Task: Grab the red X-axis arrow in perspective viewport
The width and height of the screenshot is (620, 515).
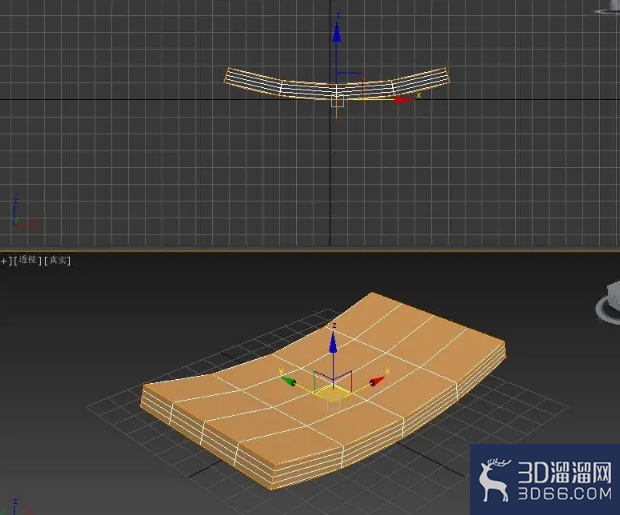Action: pos(377,381)
